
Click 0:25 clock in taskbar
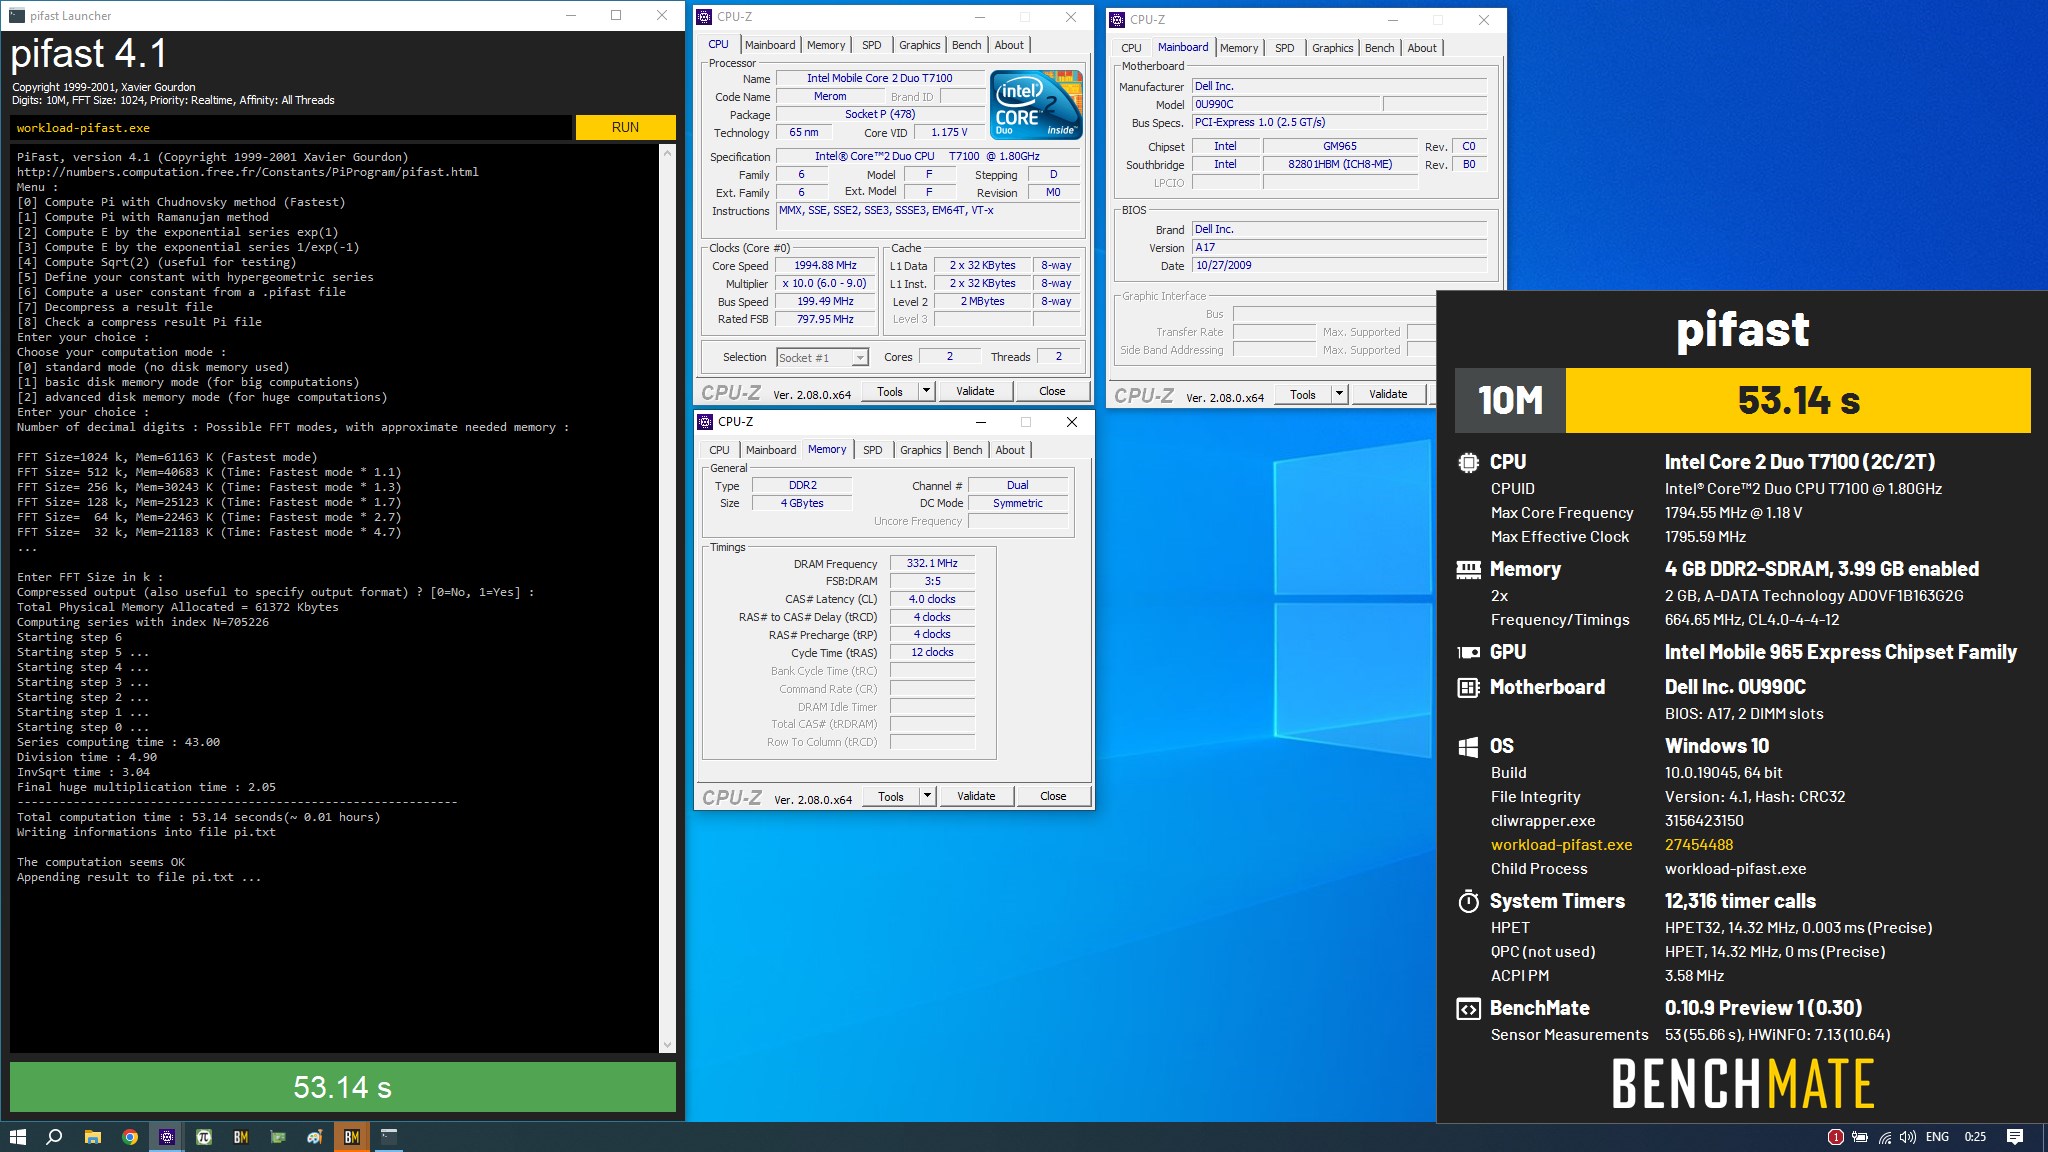[1975, 1137]
